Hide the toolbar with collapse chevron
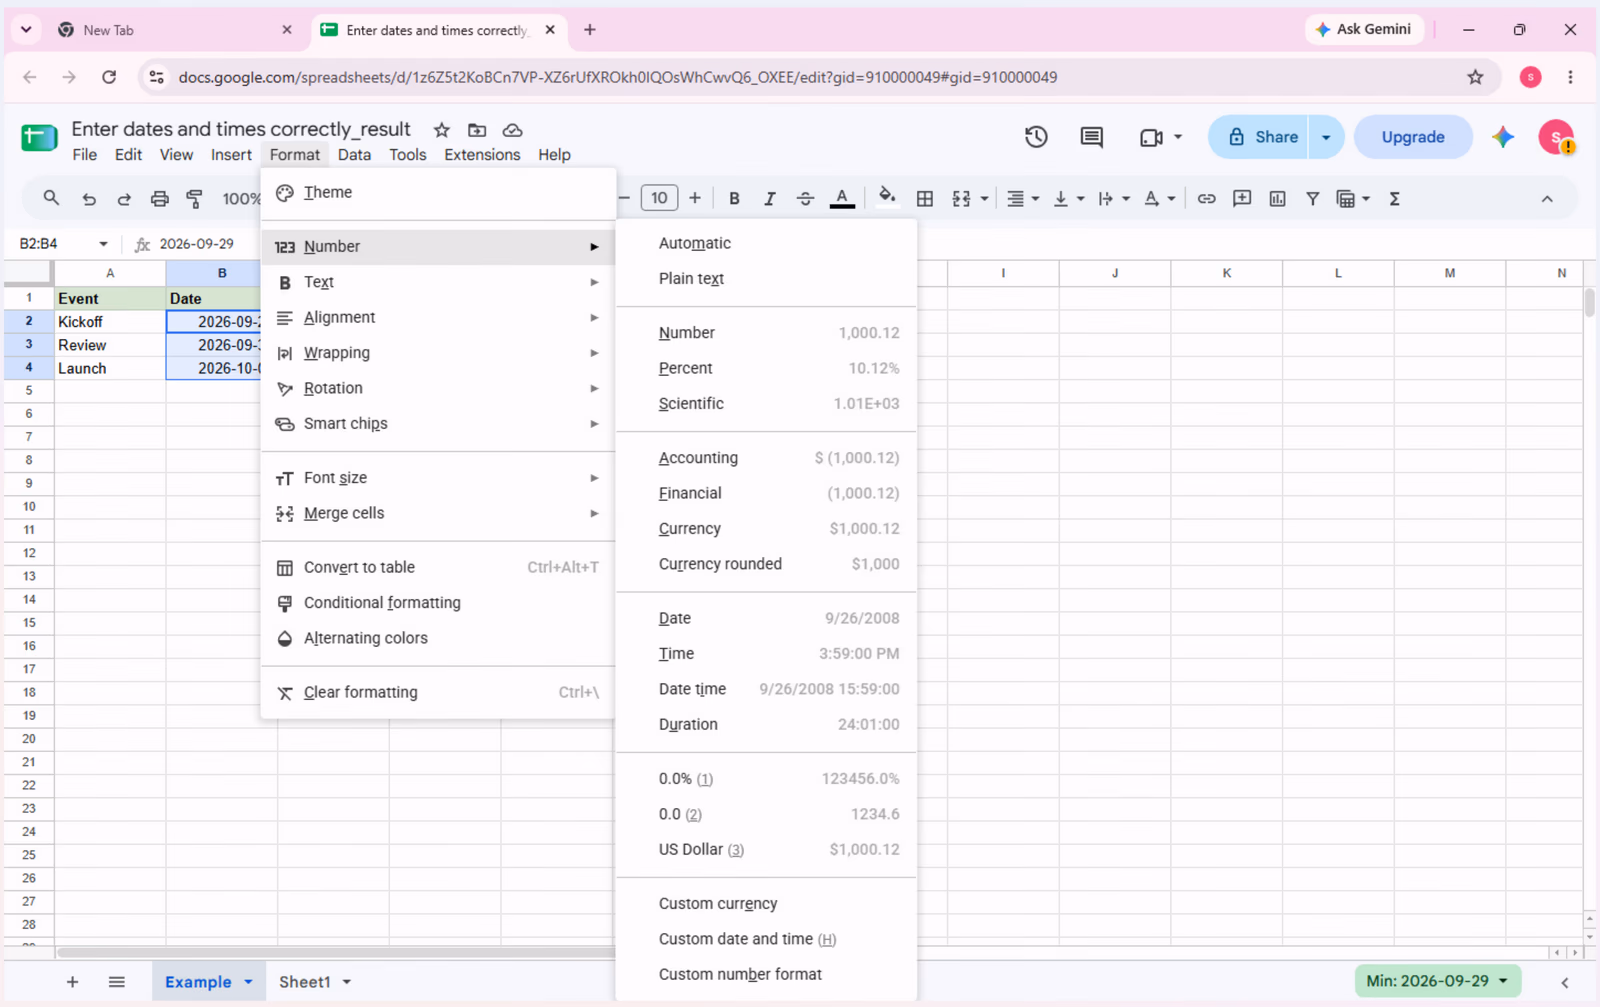The height and width of the screenshot is (1007, 1600). pos(1547,199)
